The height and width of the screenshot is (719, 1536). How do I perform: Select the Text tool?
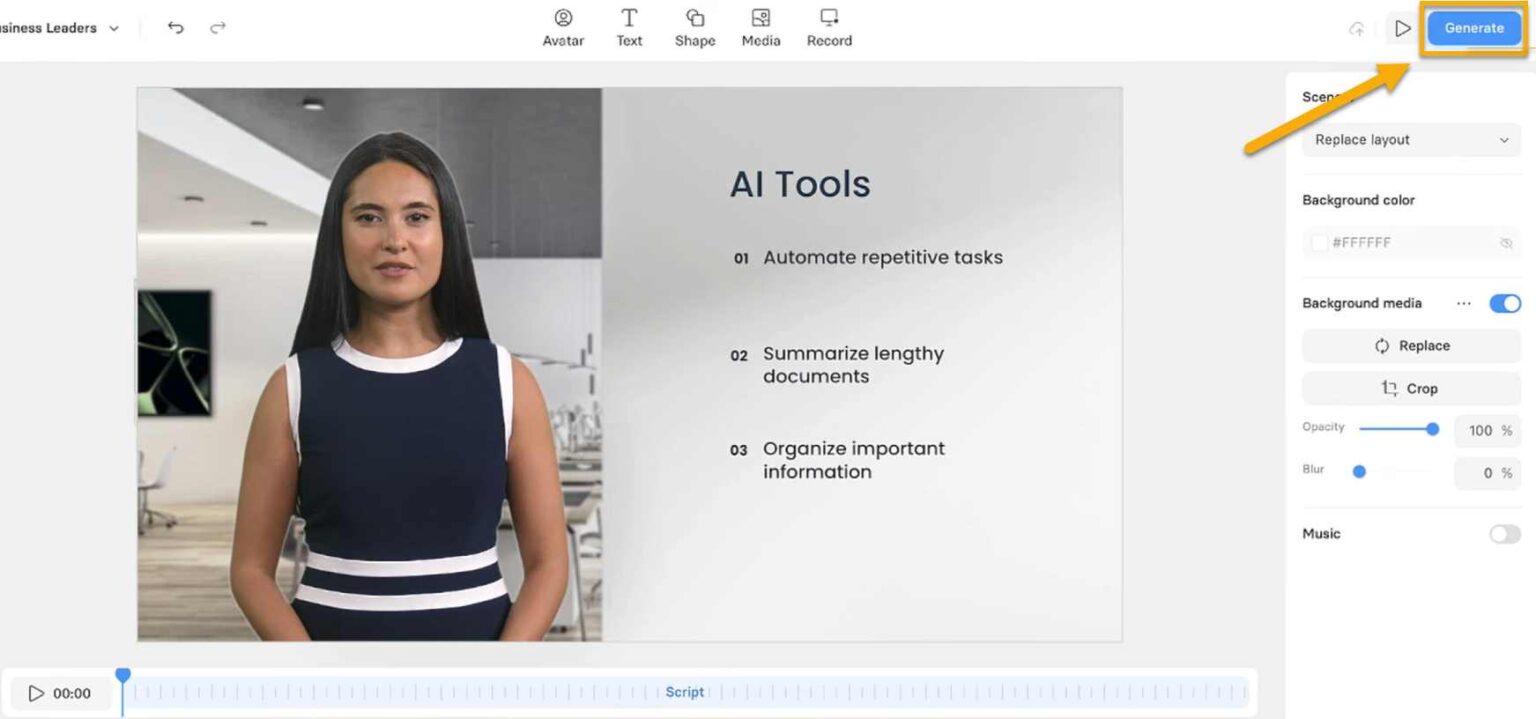(629, 28)
